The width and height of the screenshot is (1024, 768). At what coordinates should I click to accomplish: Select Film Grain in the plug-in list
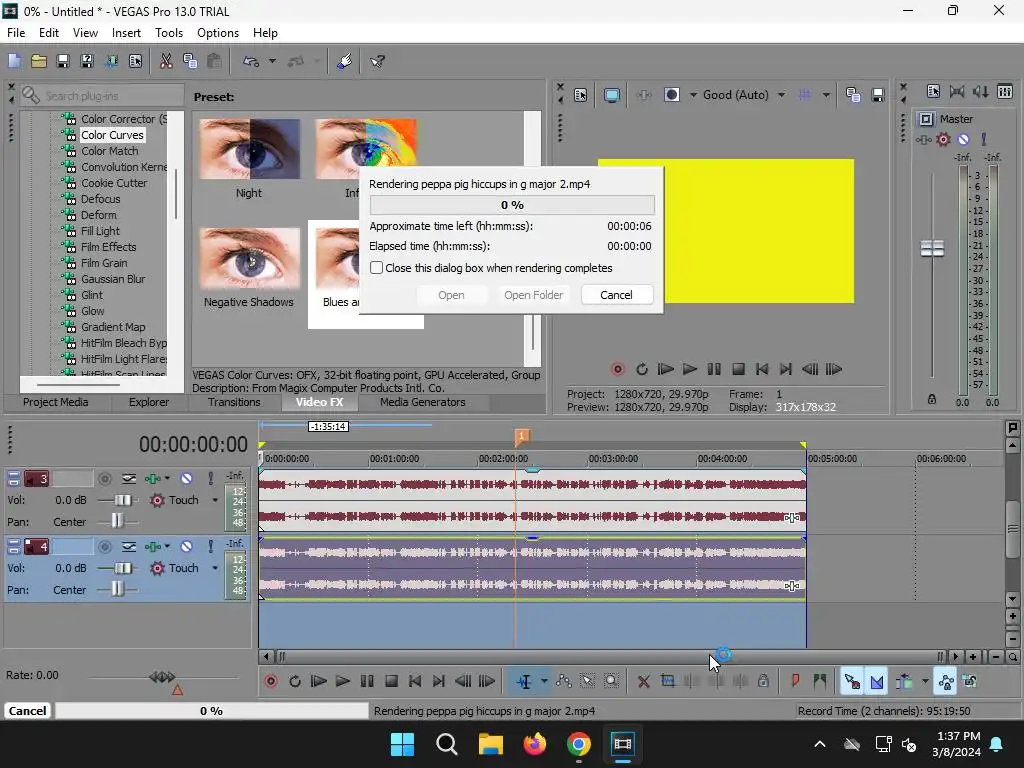click(104, 263)
